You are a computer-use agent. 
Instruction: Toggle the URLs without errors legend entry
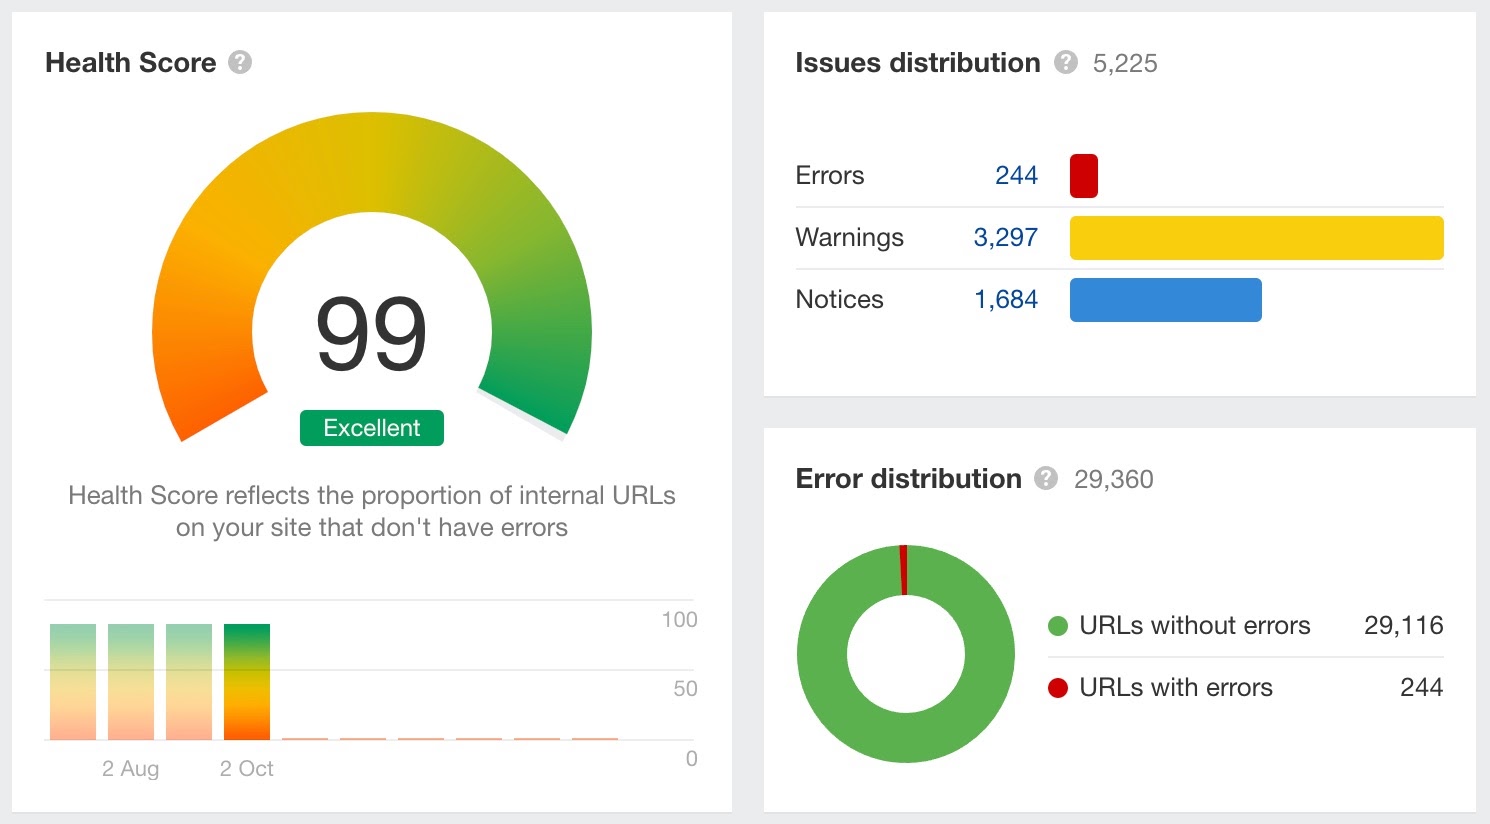pyautogui.click(x=1195, y=625)
